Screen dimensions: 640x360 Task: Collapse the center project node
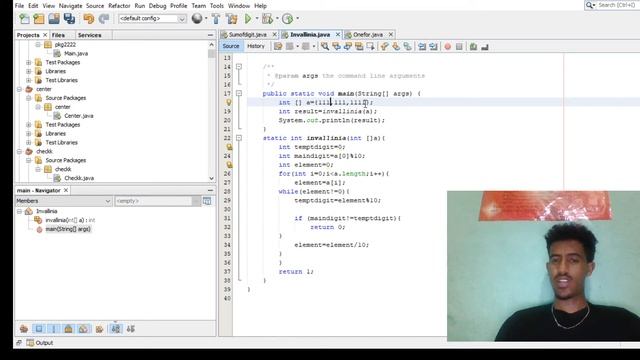[19, 89]
